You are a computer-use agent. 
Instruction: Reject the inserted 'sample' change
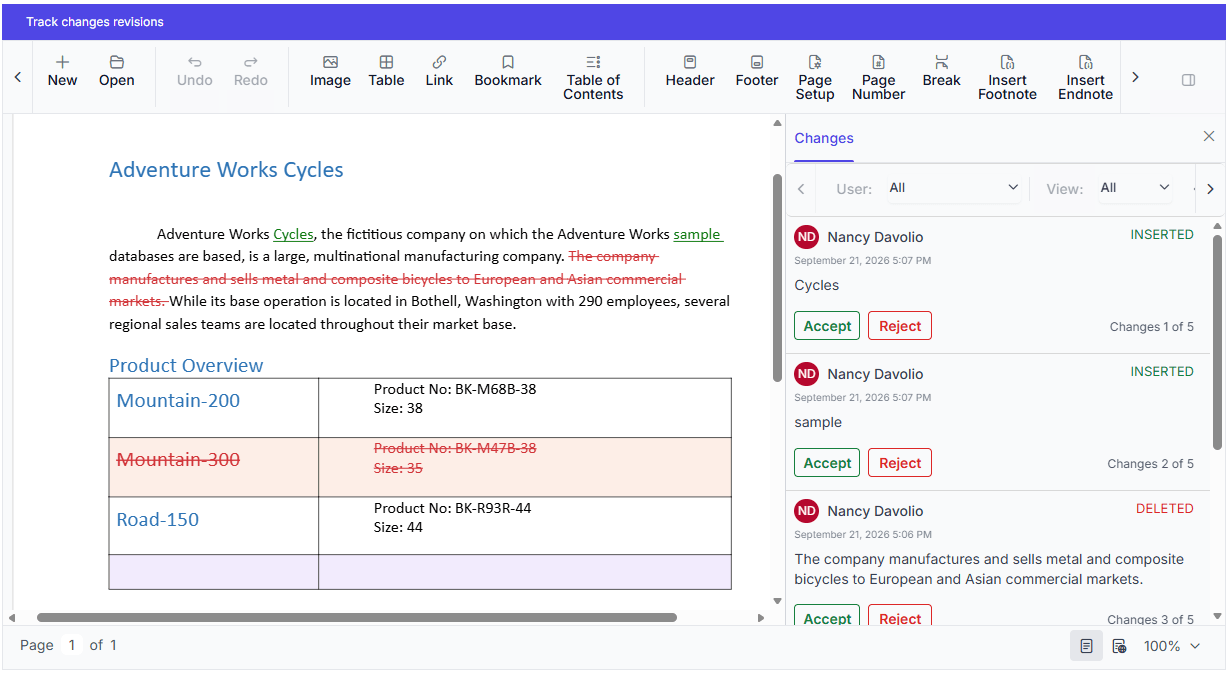tap(900, 463)
